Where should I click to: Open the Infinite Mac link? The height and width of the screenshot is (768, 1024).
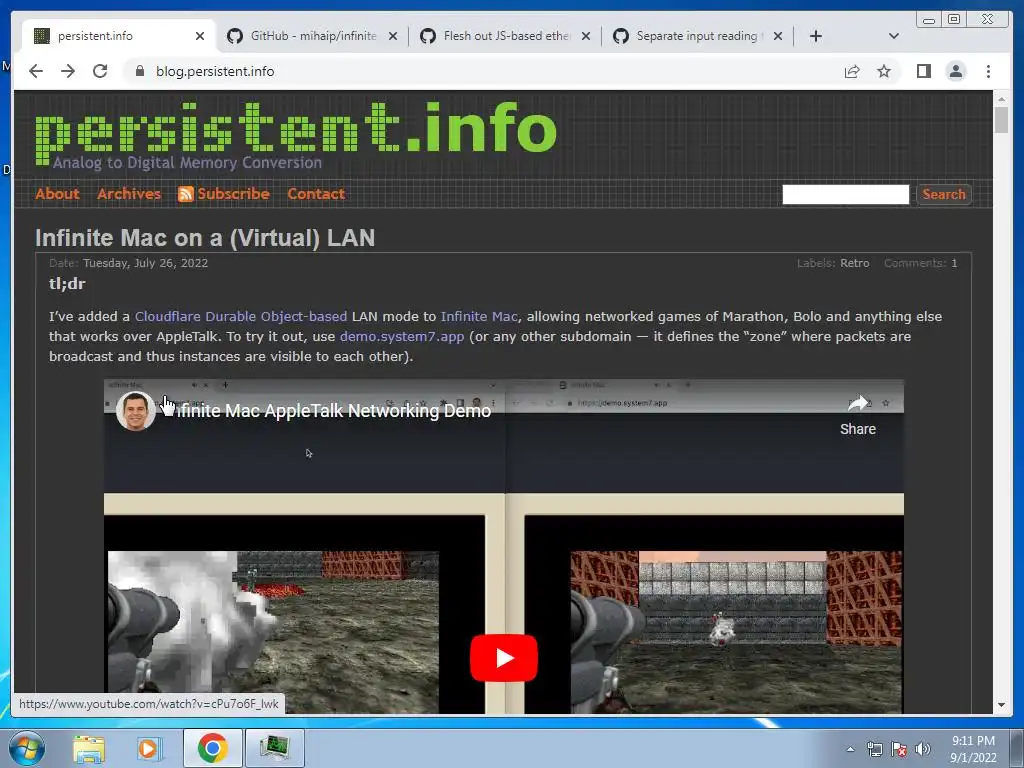point(479,316)
